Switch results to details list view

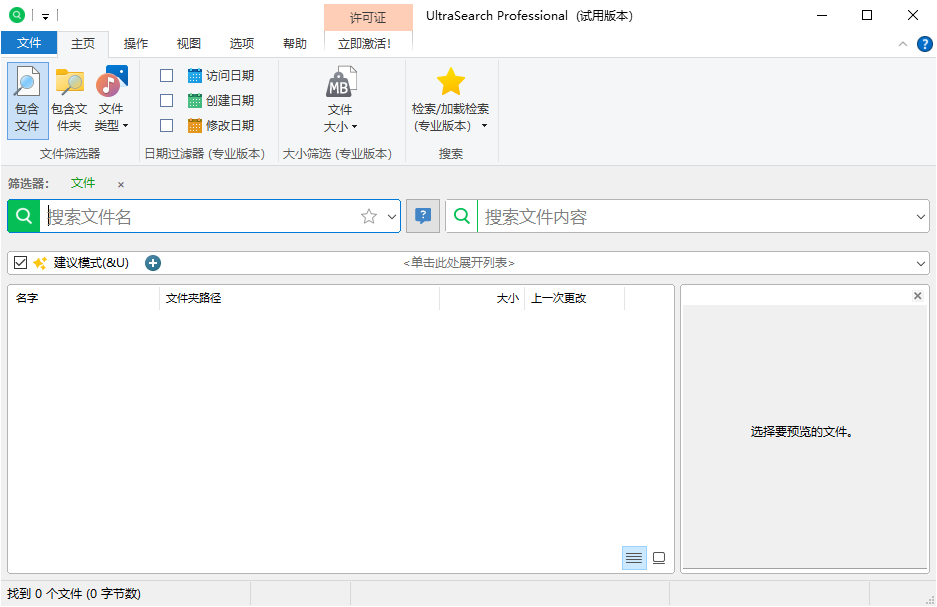(x=634, y=558)
